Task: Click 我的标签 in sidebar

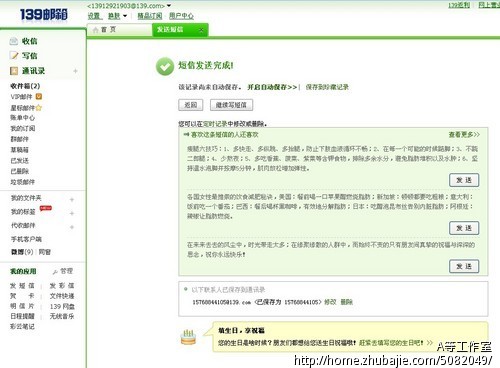Action: (23, 212)
